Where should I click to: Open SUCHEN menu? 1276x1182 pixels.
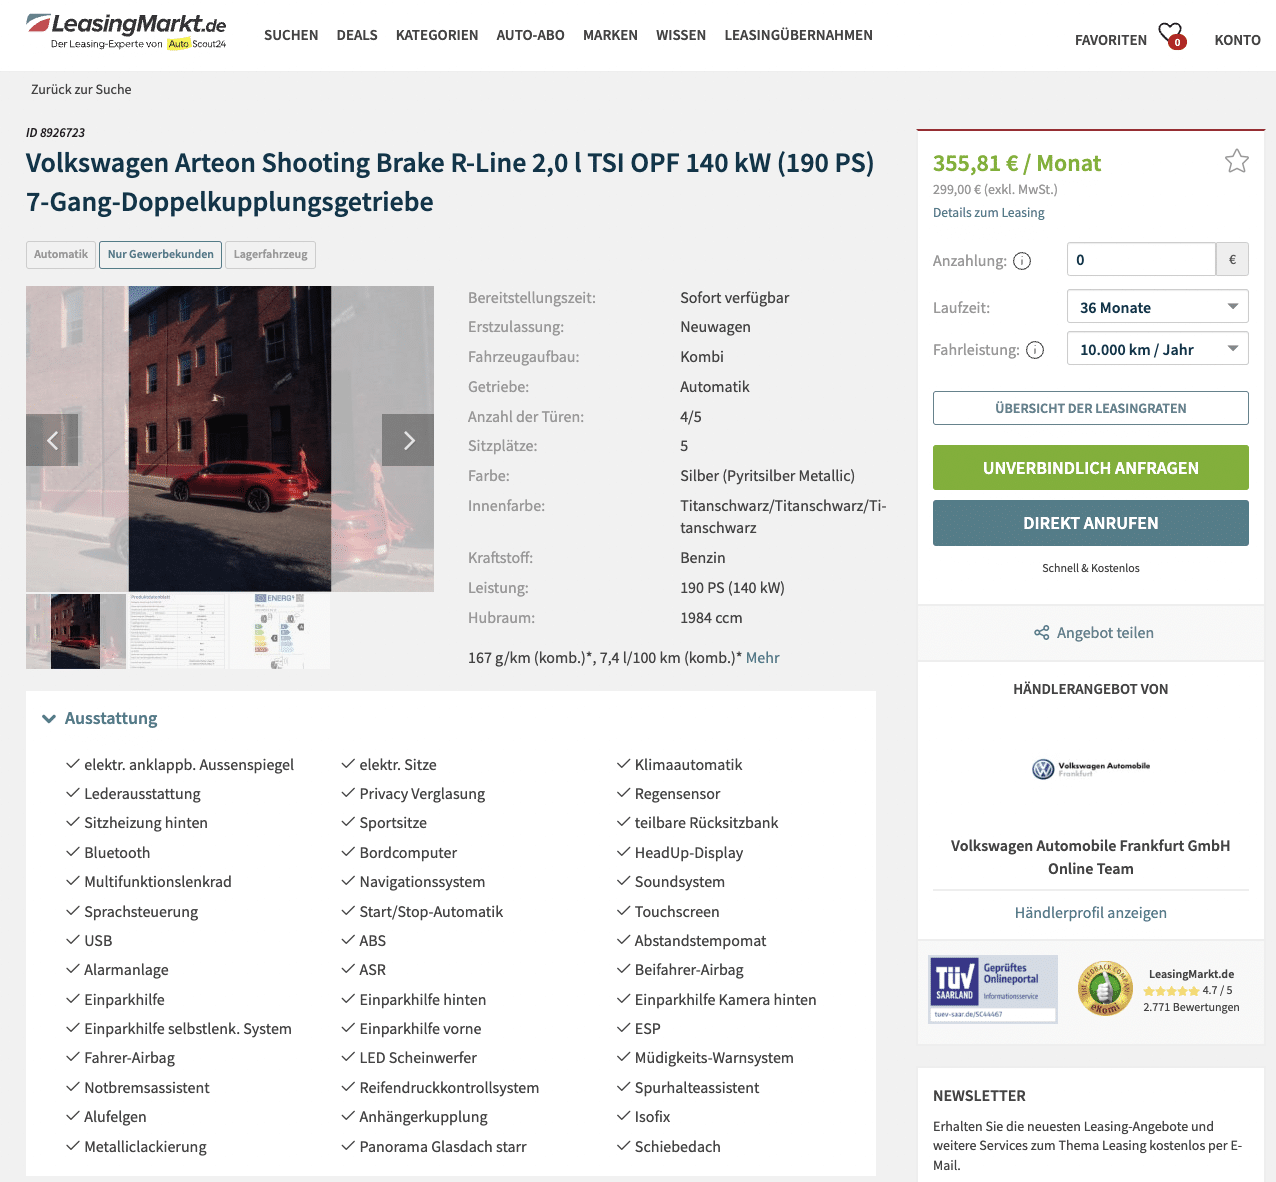(291, 35)
